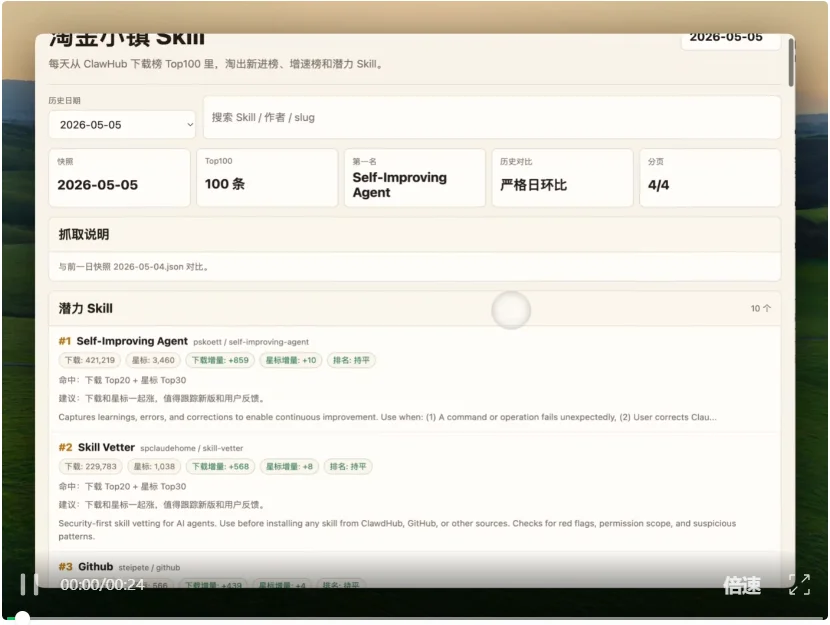830x625 pixels.
Task: Click the 排名: 持平 tag under Skill Vetter
Action: pyautogui.click(x=348, y=467)
